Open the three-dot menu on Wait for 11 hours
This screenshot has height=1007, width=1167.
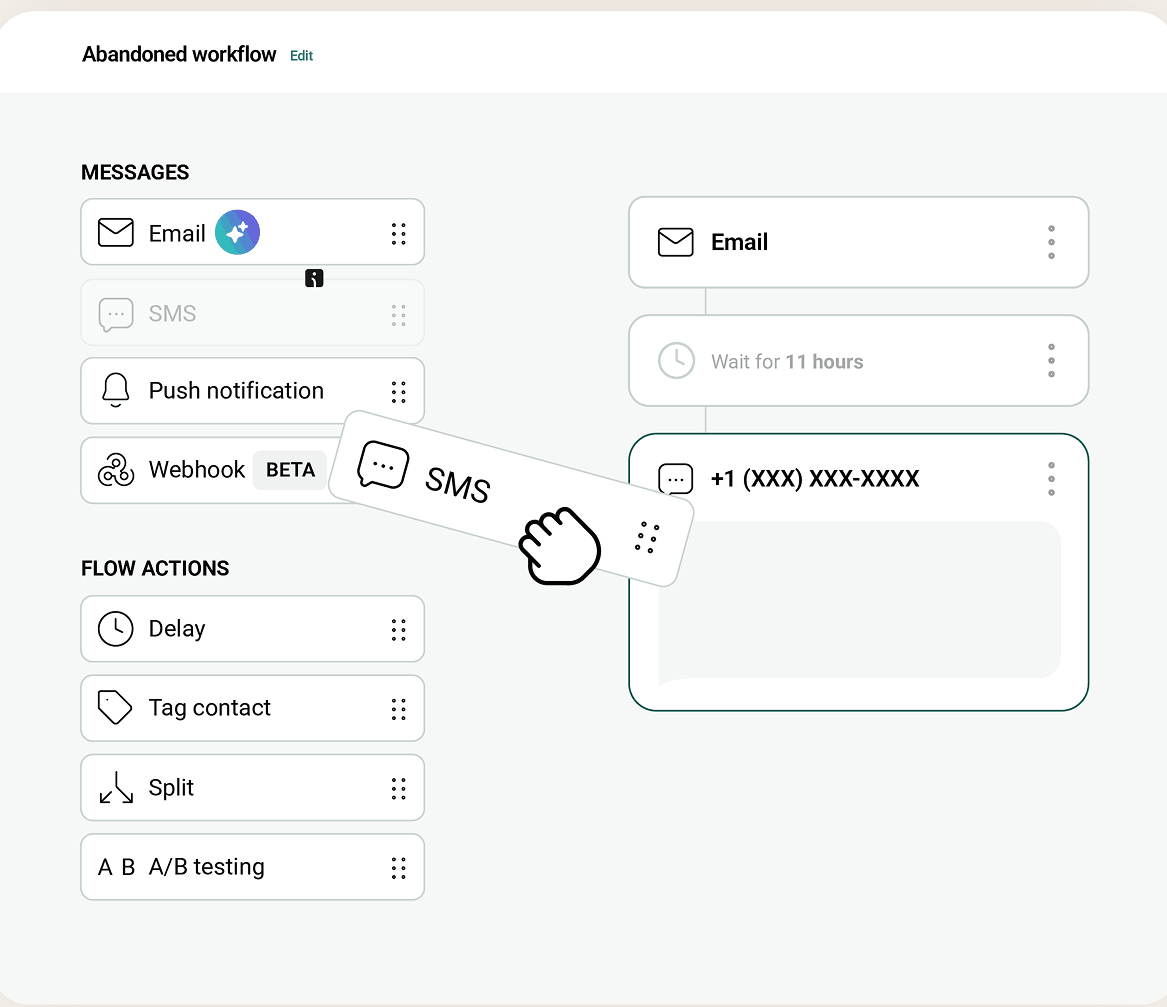tap(1051, 361)
